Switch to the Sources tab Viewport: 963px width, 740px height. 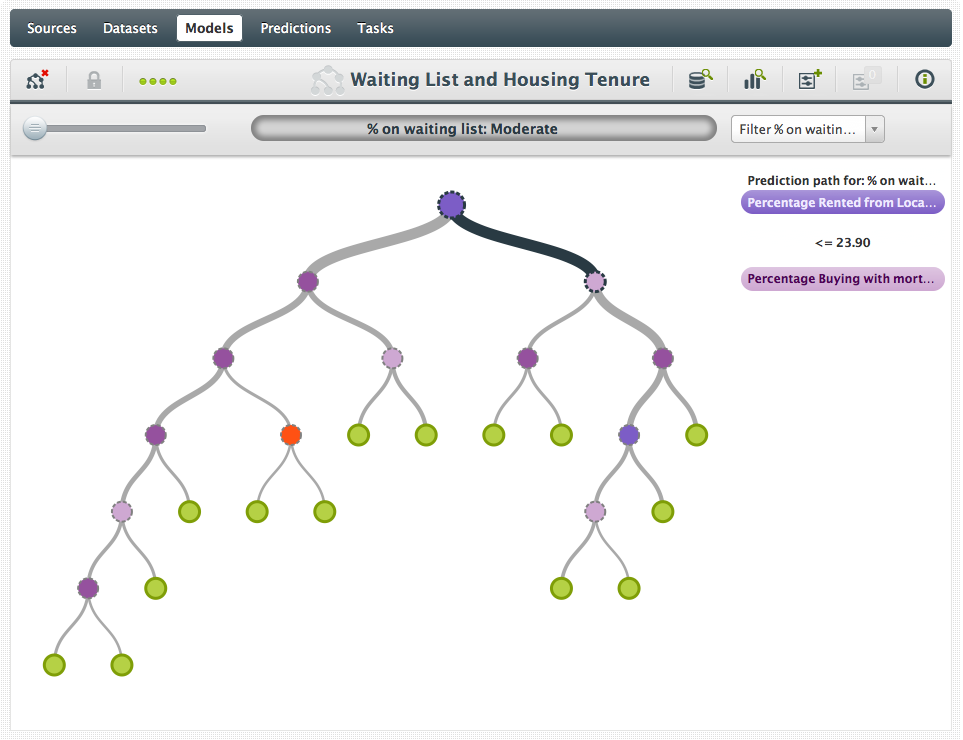tap(52, 28)
